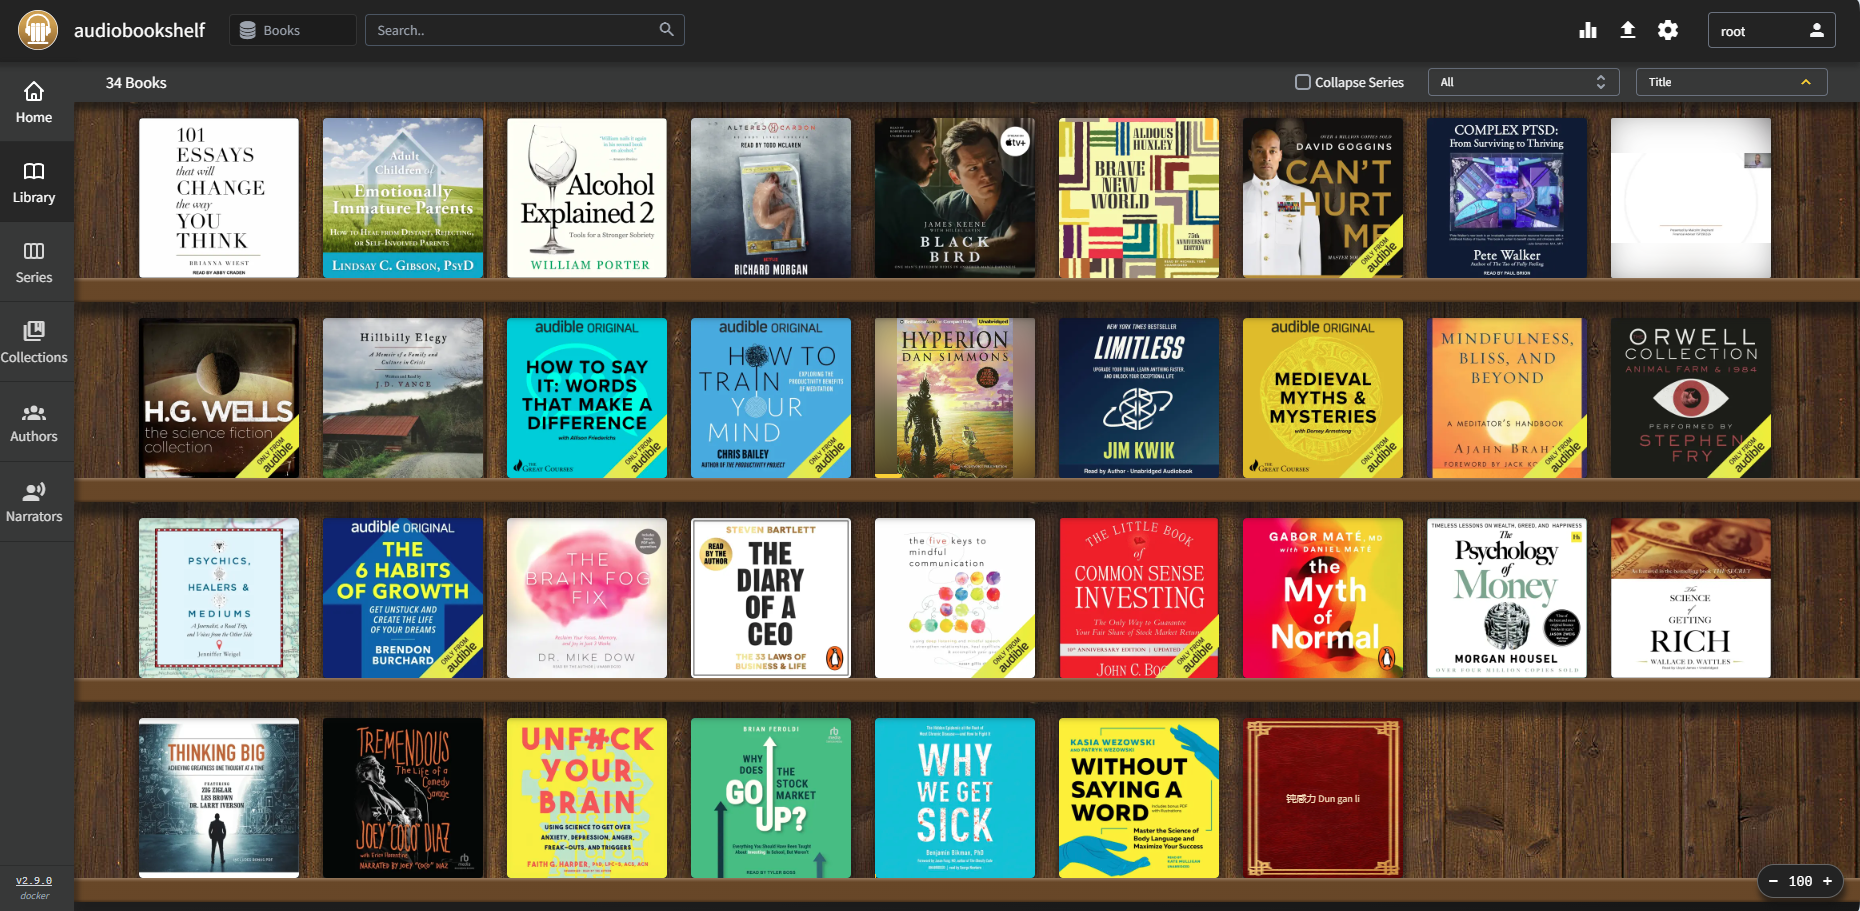
Task: Open the All filter dropdown
Action: coord(1523,82)
